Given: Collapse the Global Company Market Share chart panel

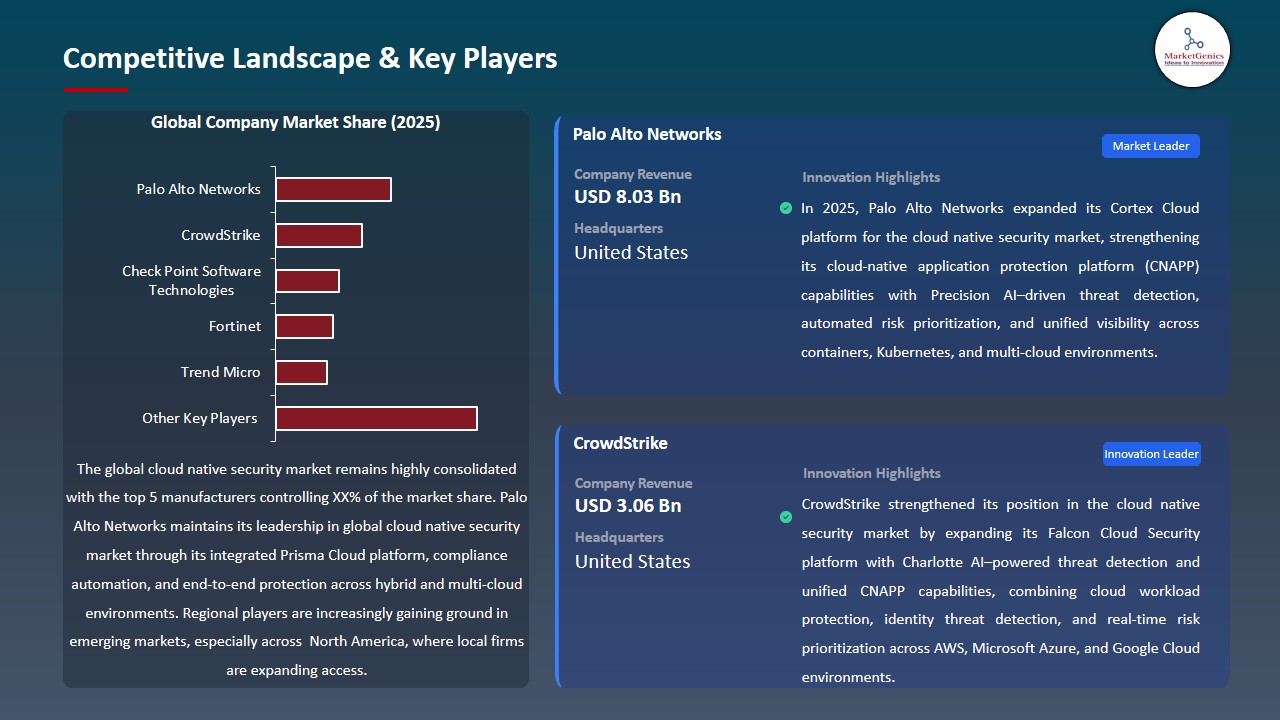Looking at the screenshot, I should tap(296, 122).
